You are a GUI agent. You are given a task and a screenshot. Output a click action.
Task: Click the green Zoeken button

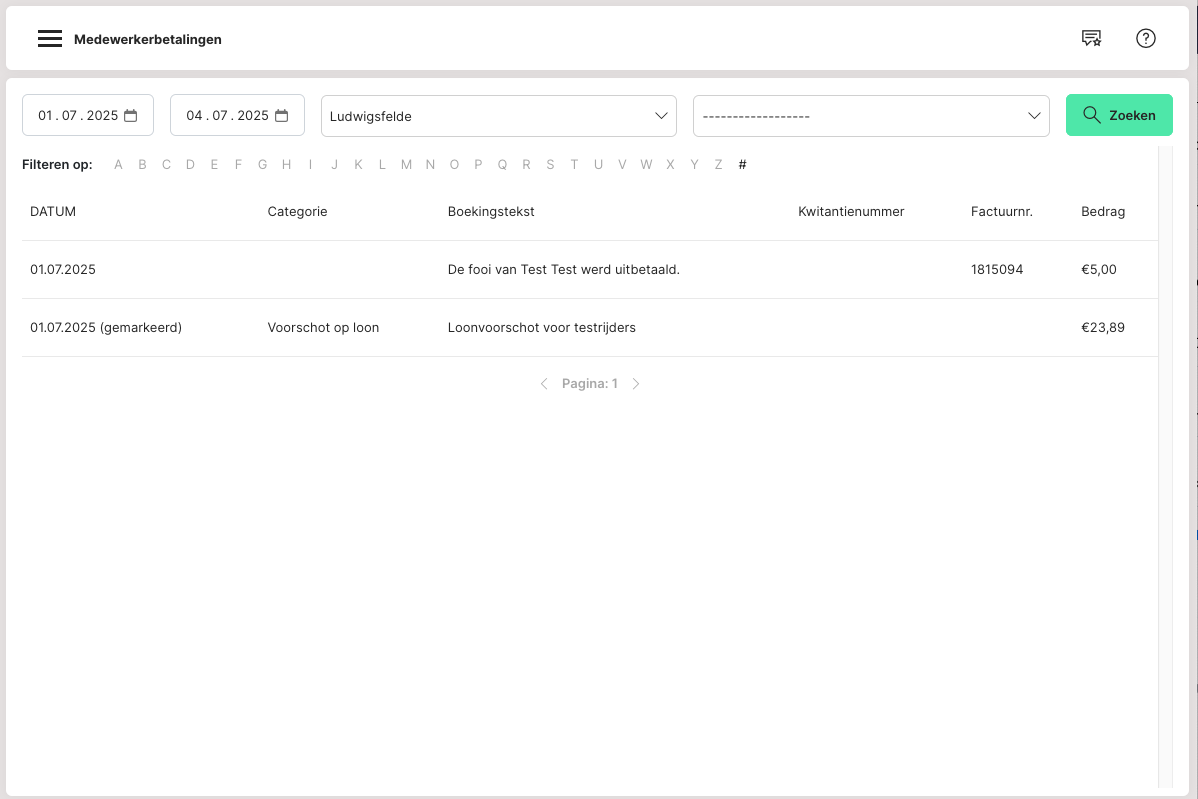[x=1119, y=115]
